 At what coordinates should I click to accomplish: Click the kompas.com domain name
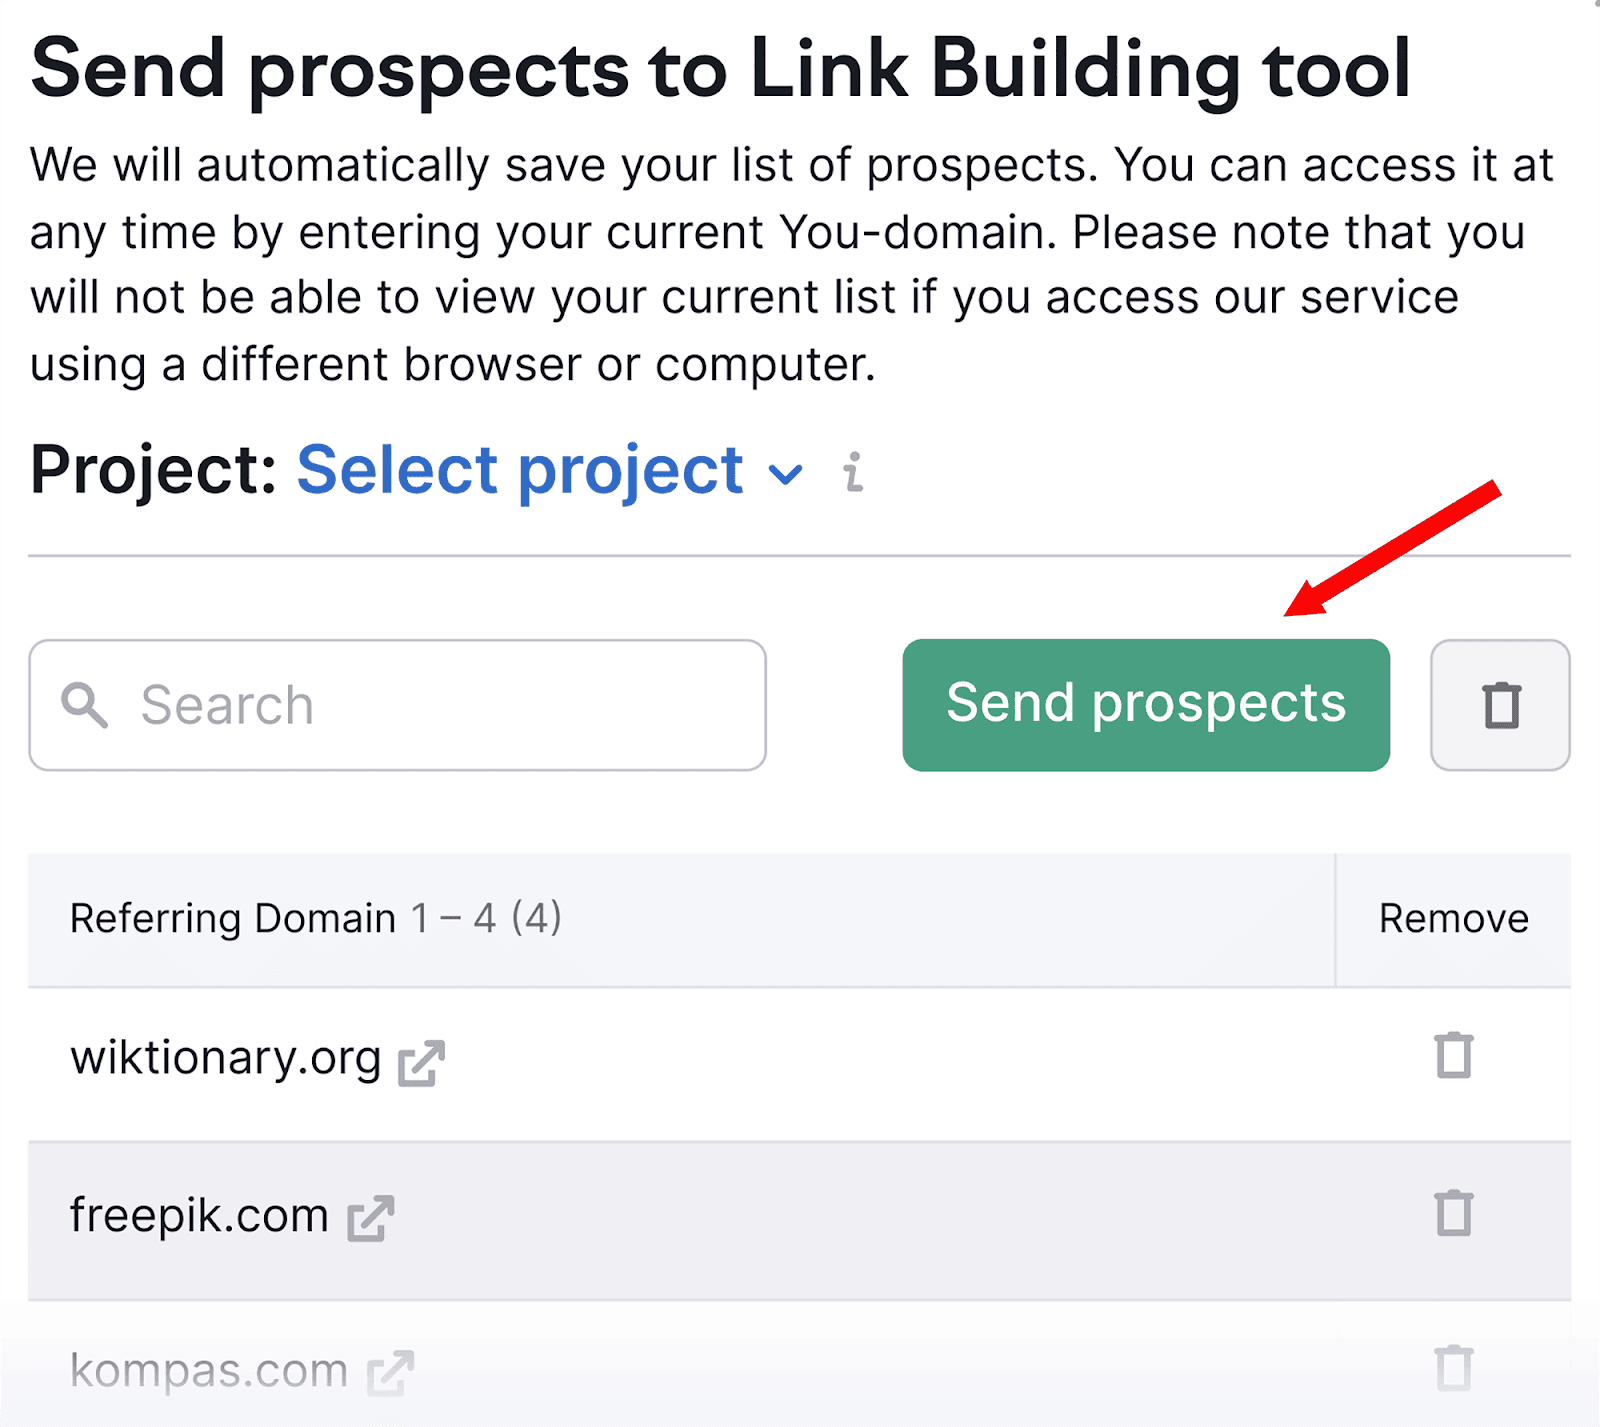pyautogui.click(x=207, y=1371)
